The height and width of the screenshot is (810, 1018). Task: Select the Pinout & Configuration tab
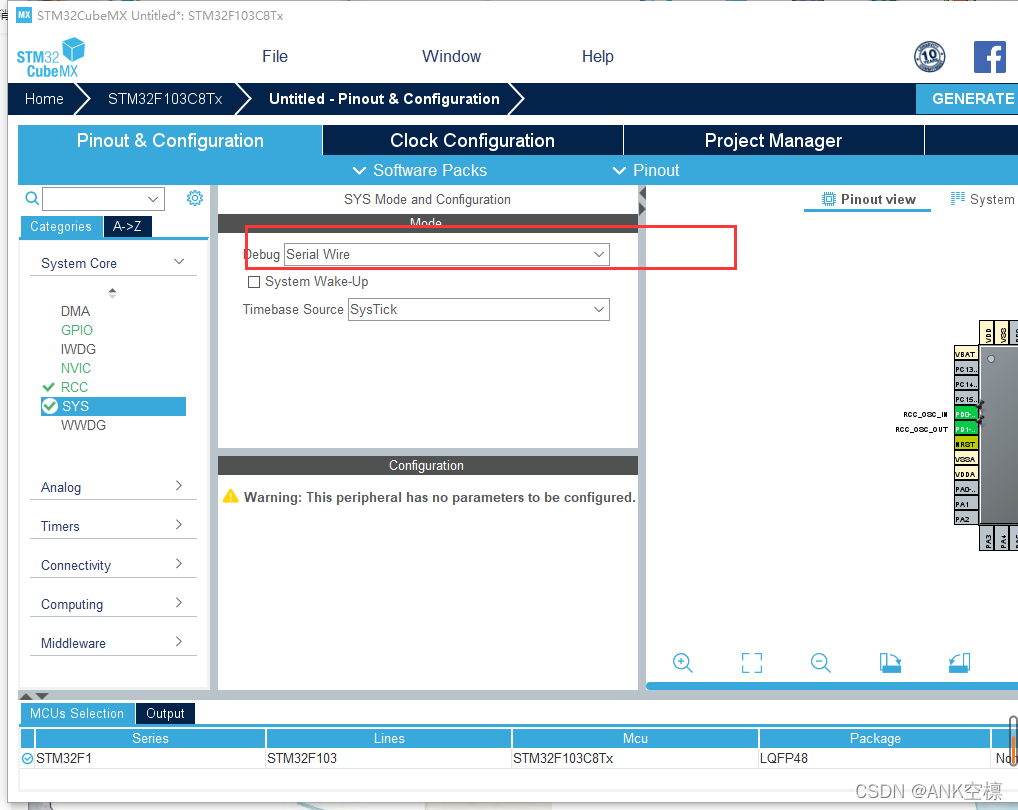click(x=170, y=140)
